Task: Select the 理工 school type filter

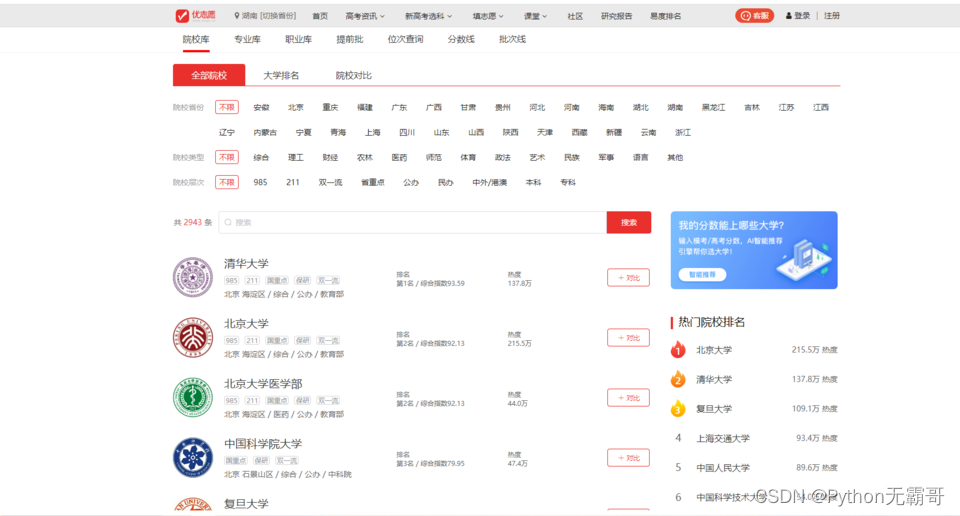Action: [x=296, y=157]
